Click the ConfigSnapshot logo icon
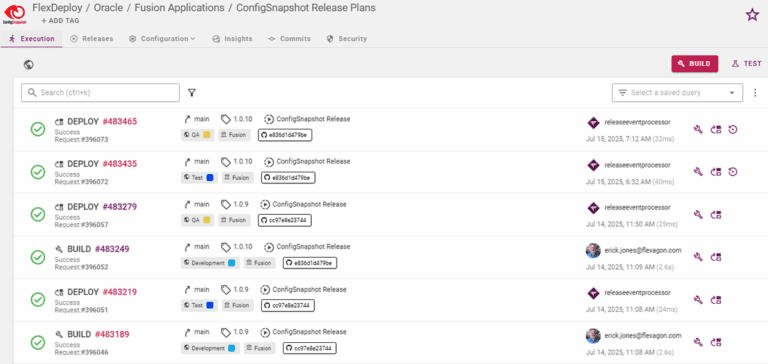 15,13
